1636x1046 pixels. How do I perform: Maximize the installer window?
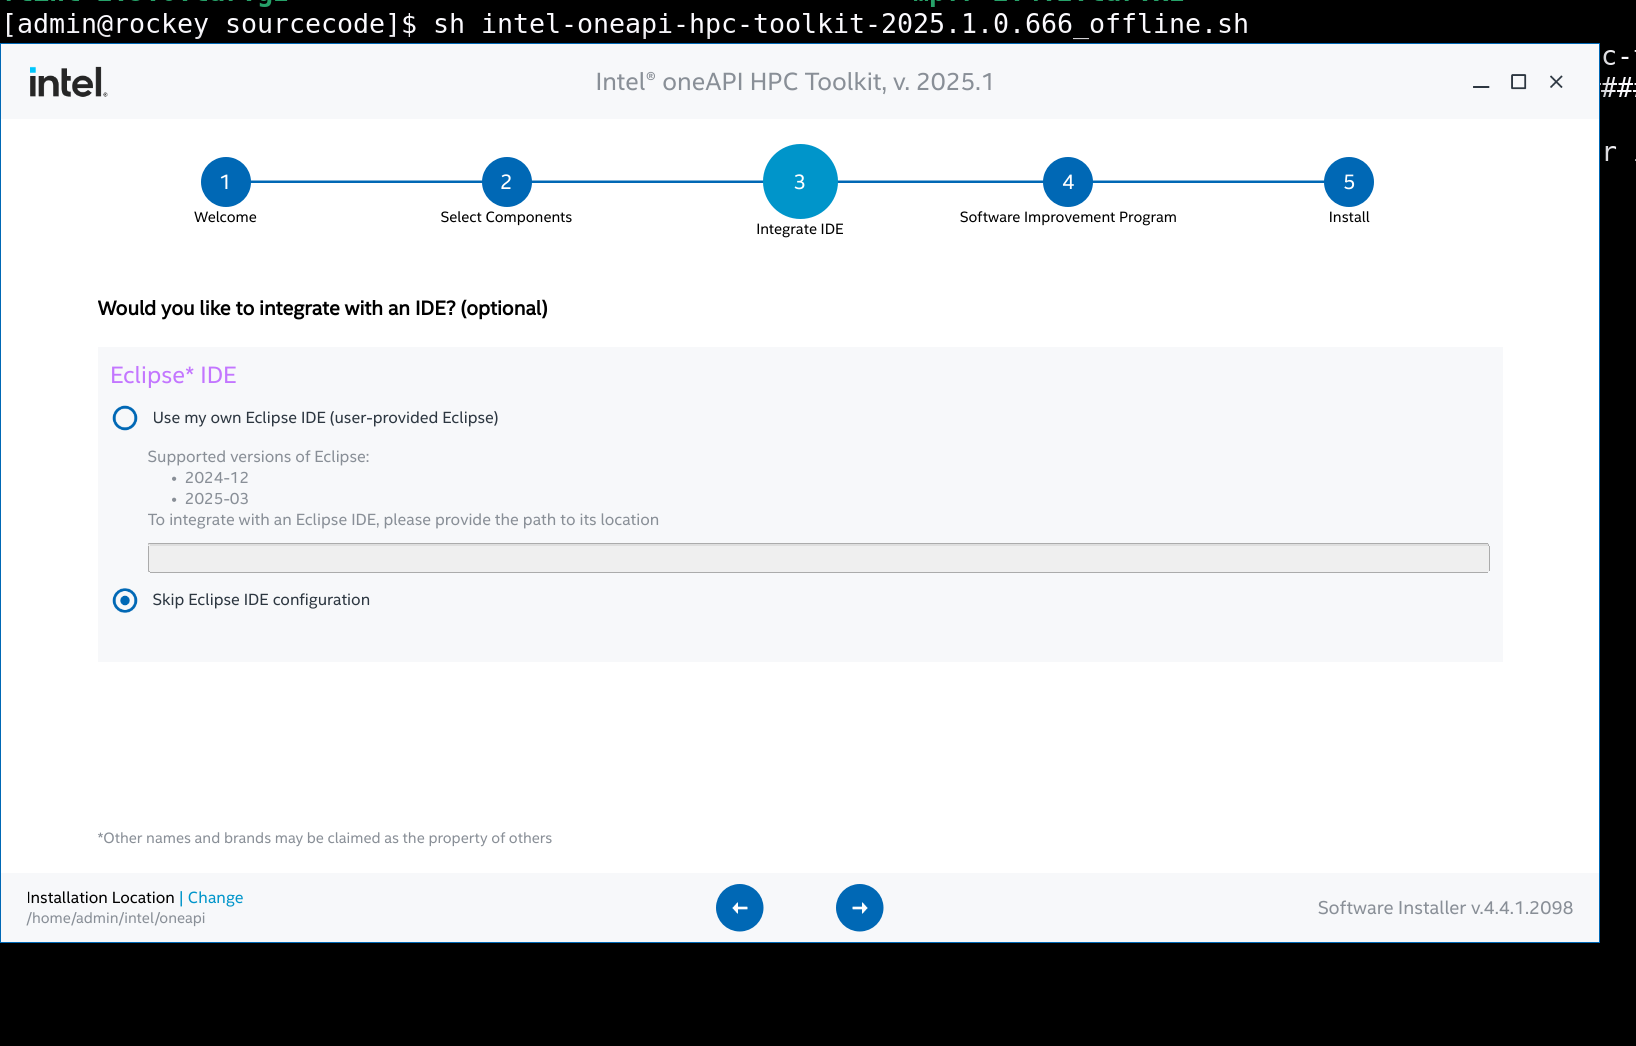coord(1518,82)
